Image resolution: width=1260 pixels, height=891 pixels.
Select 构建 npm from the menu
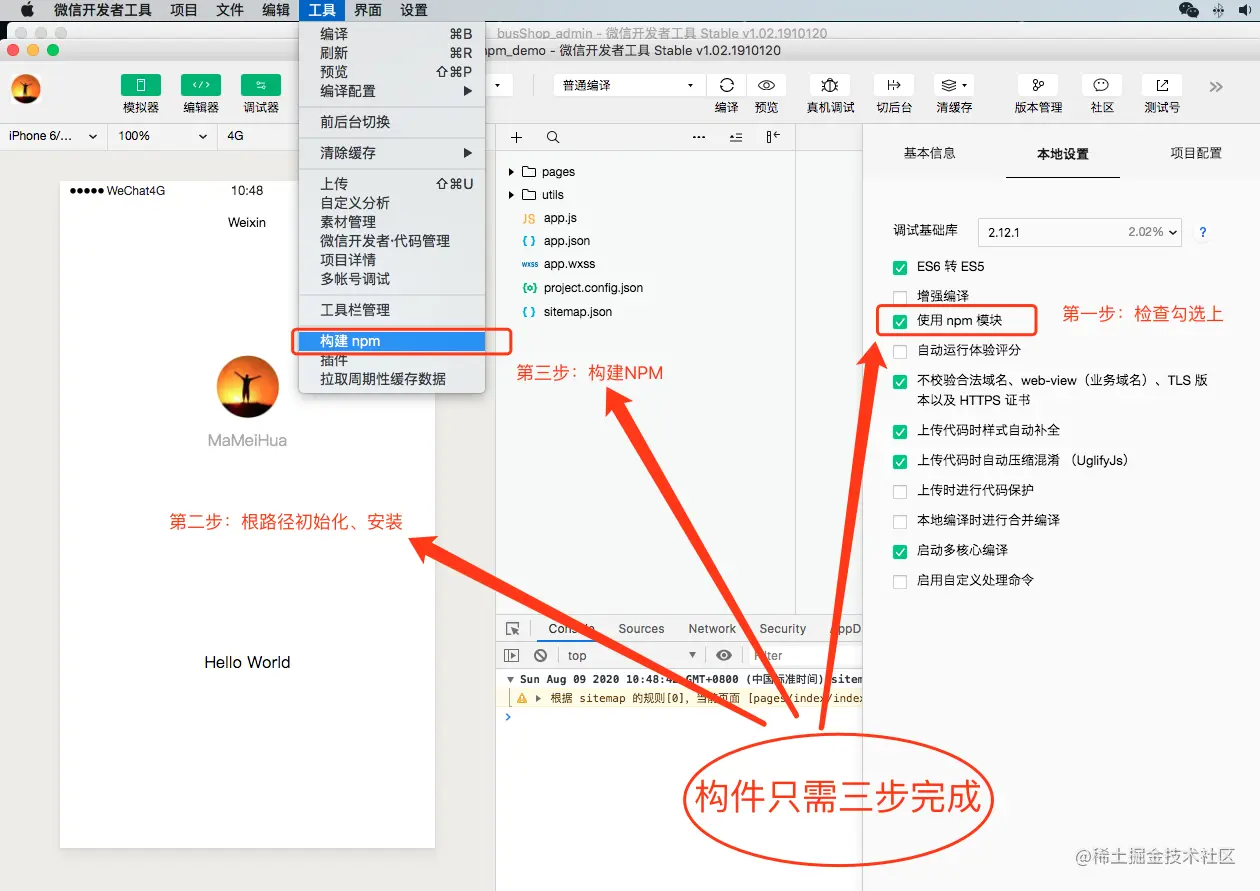tap(392, 341)
